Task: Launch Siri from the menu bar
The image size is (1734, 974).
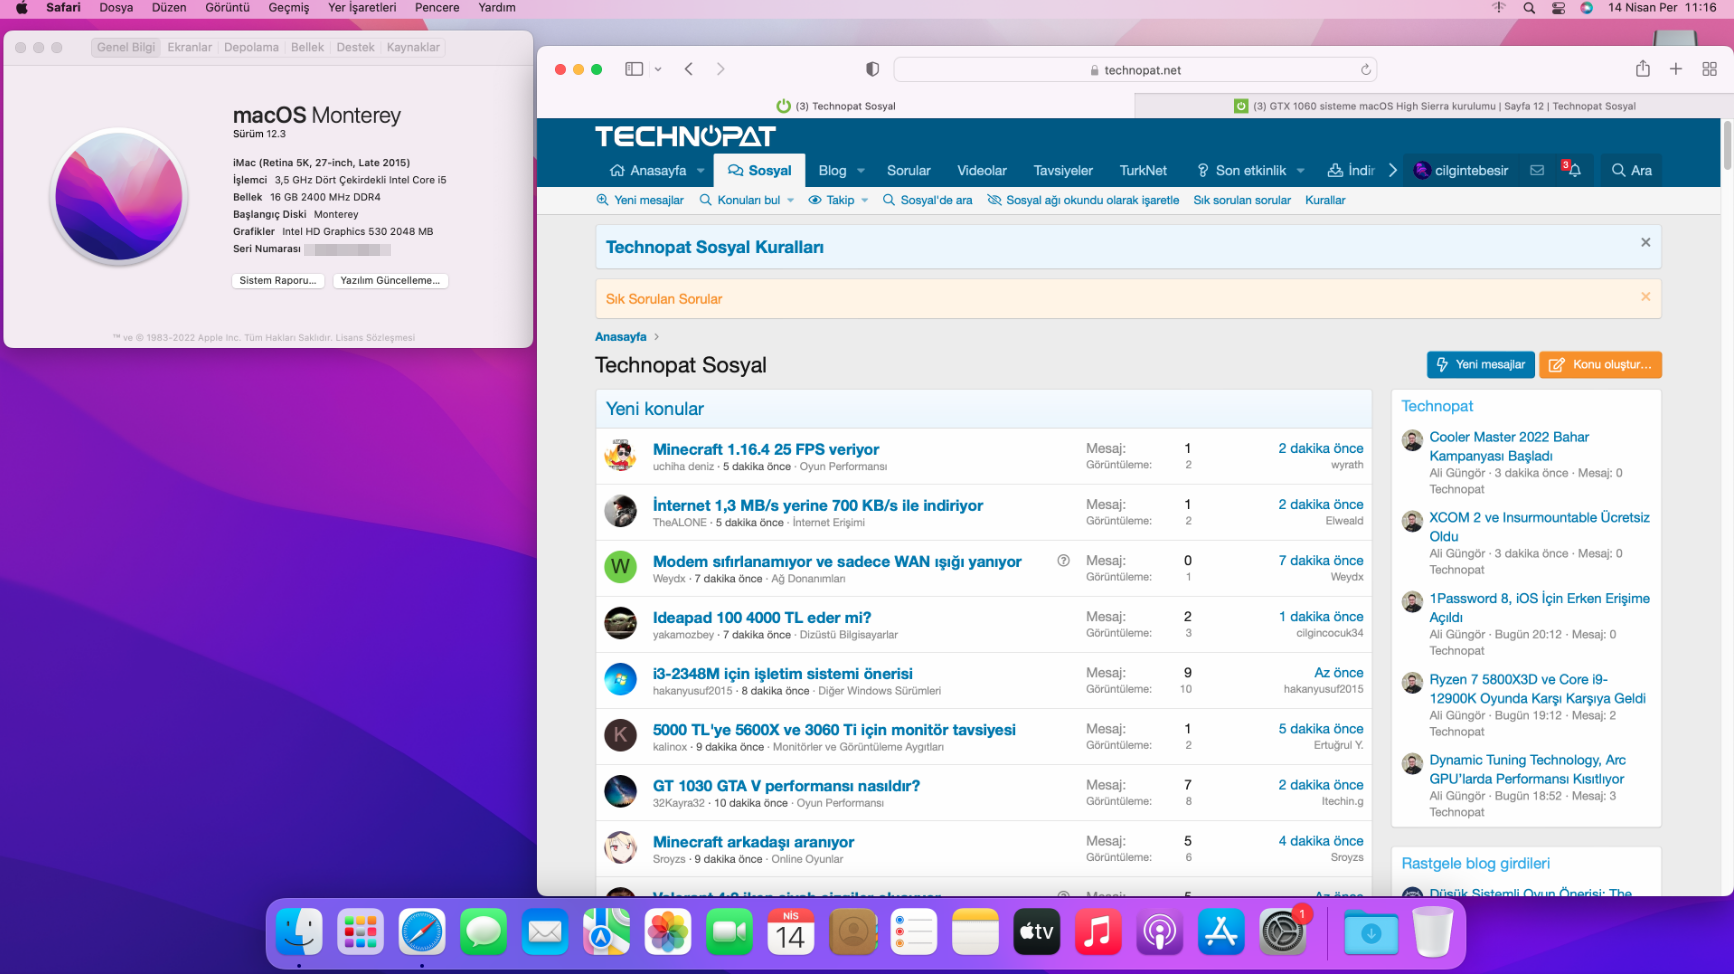Action: click(1586, 8)
